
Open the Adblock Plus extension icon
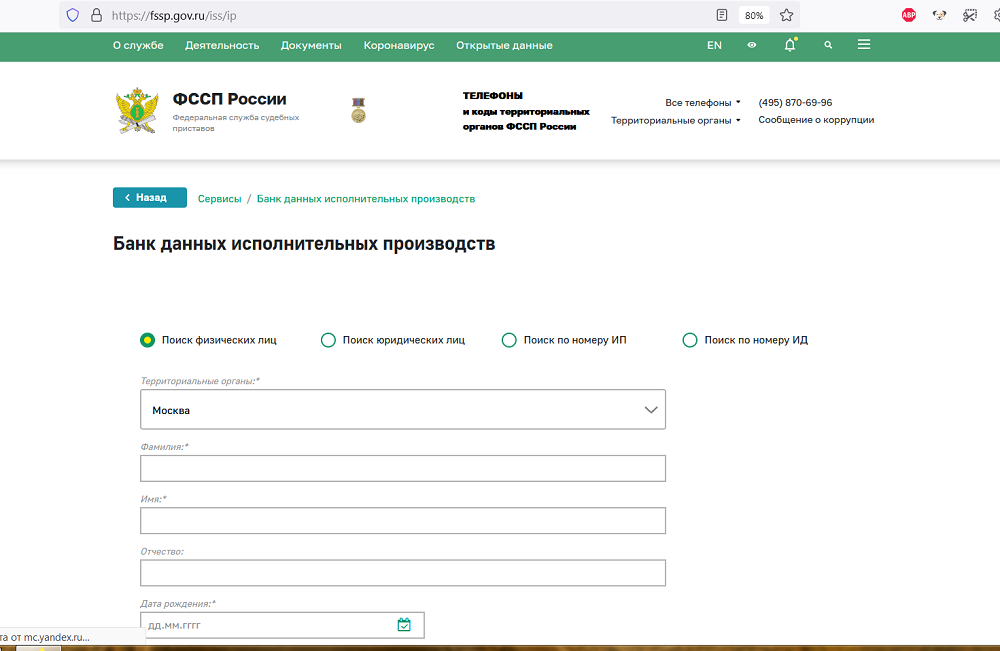pyautogui.click(x=909, y=15)
